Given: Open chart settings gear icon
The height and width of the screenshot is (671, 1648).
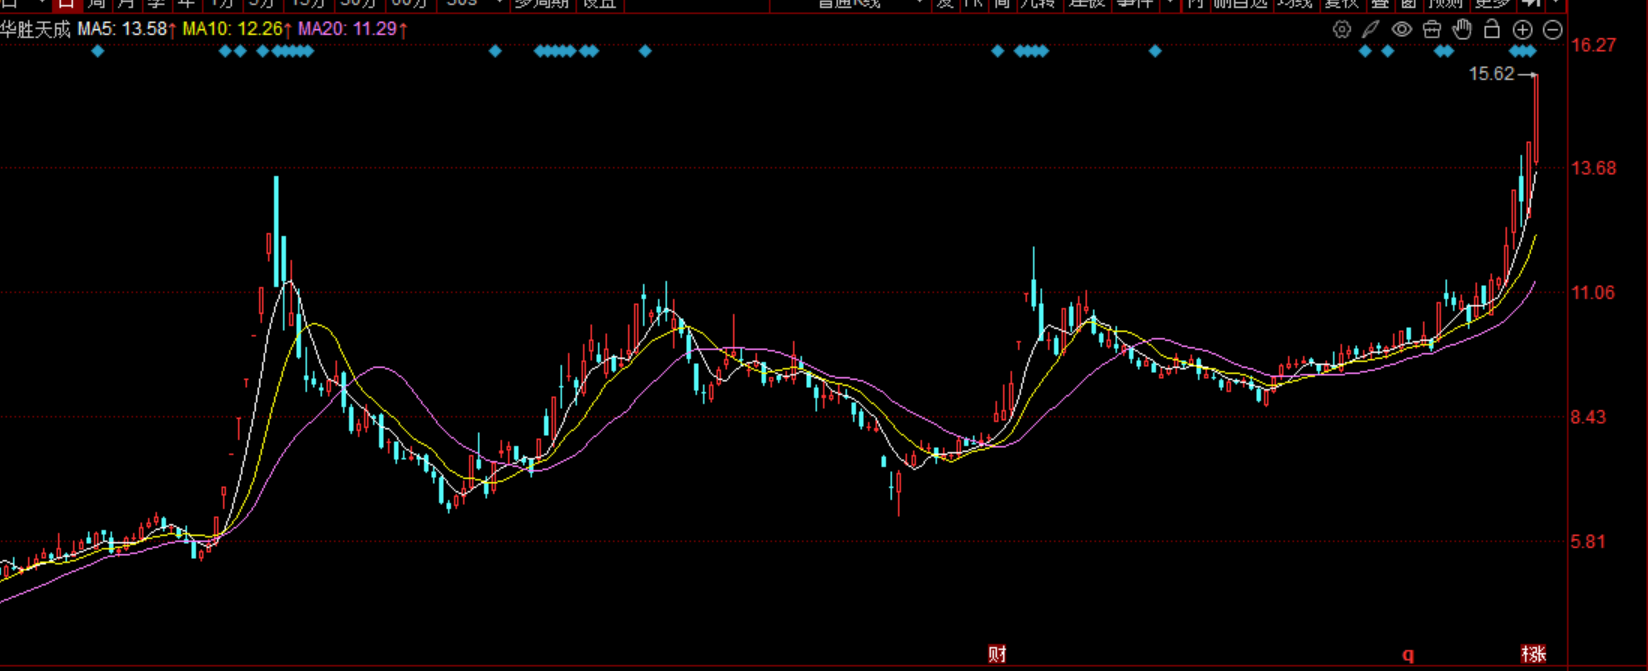Looking at the screenshot, I should 1342,30.
